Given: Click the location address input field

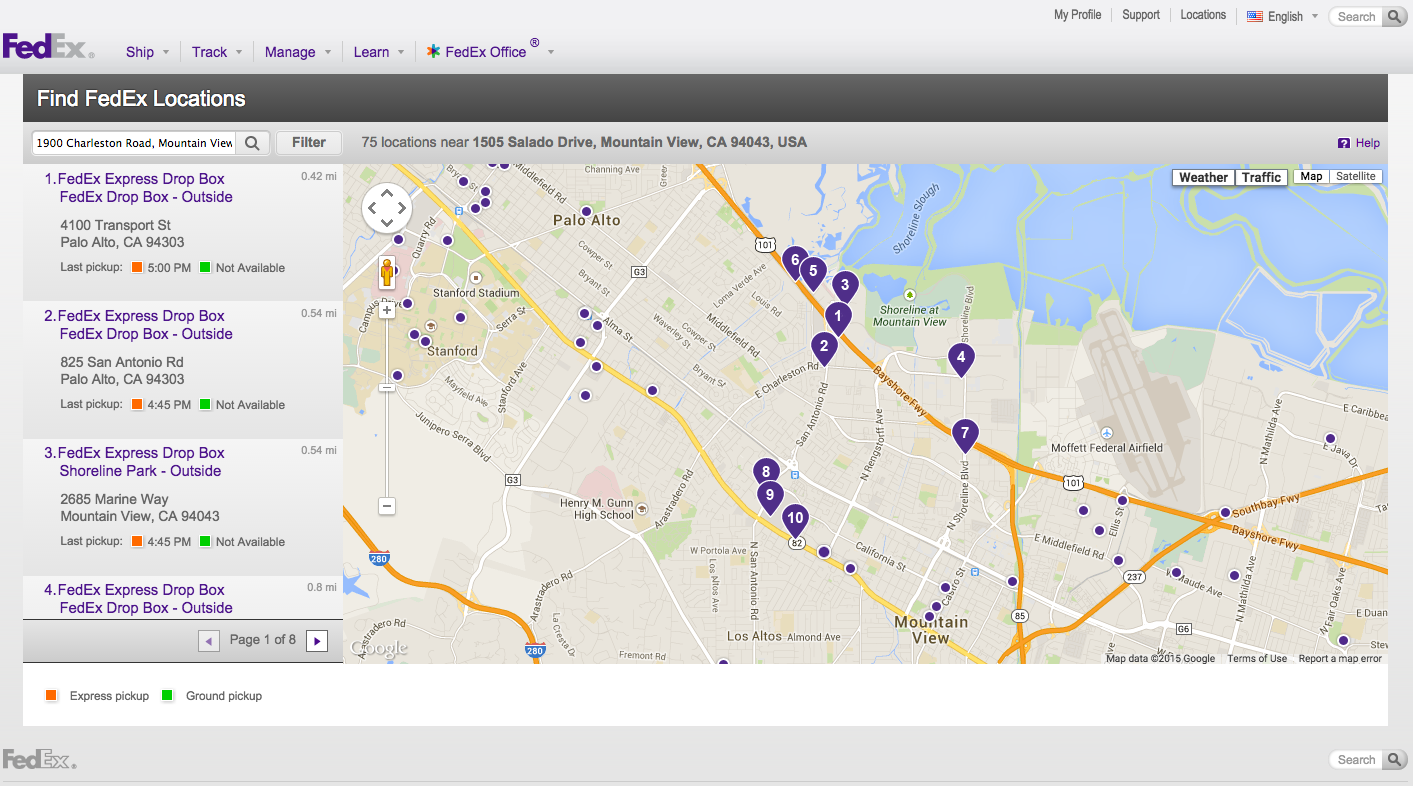Looking at the screenshot, I should [x=135, y=143].
